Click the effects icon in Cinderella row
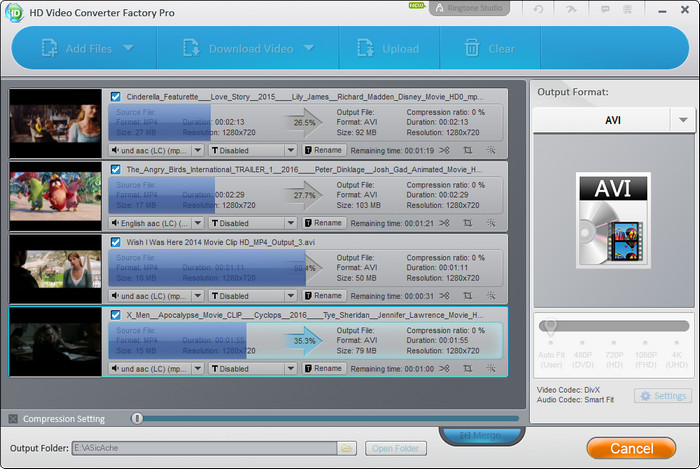The image size is (700, 469). (491, 150)
